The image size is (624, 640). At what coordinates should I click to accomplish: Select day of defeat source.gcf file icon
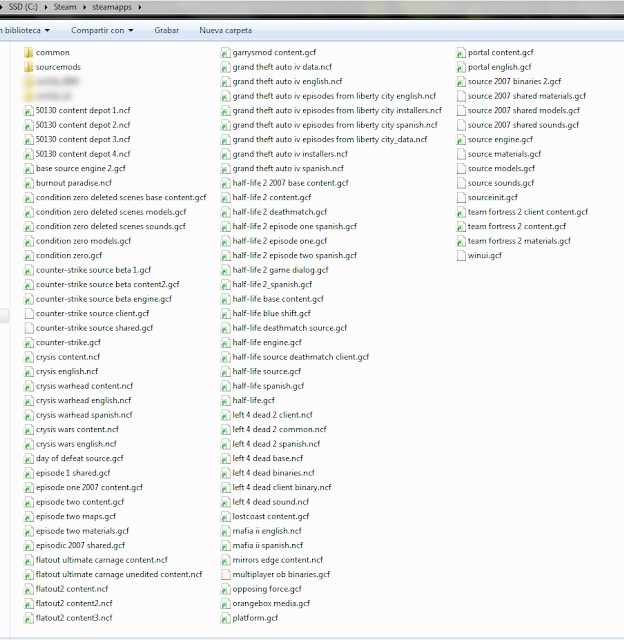click(x=29, y=459)
